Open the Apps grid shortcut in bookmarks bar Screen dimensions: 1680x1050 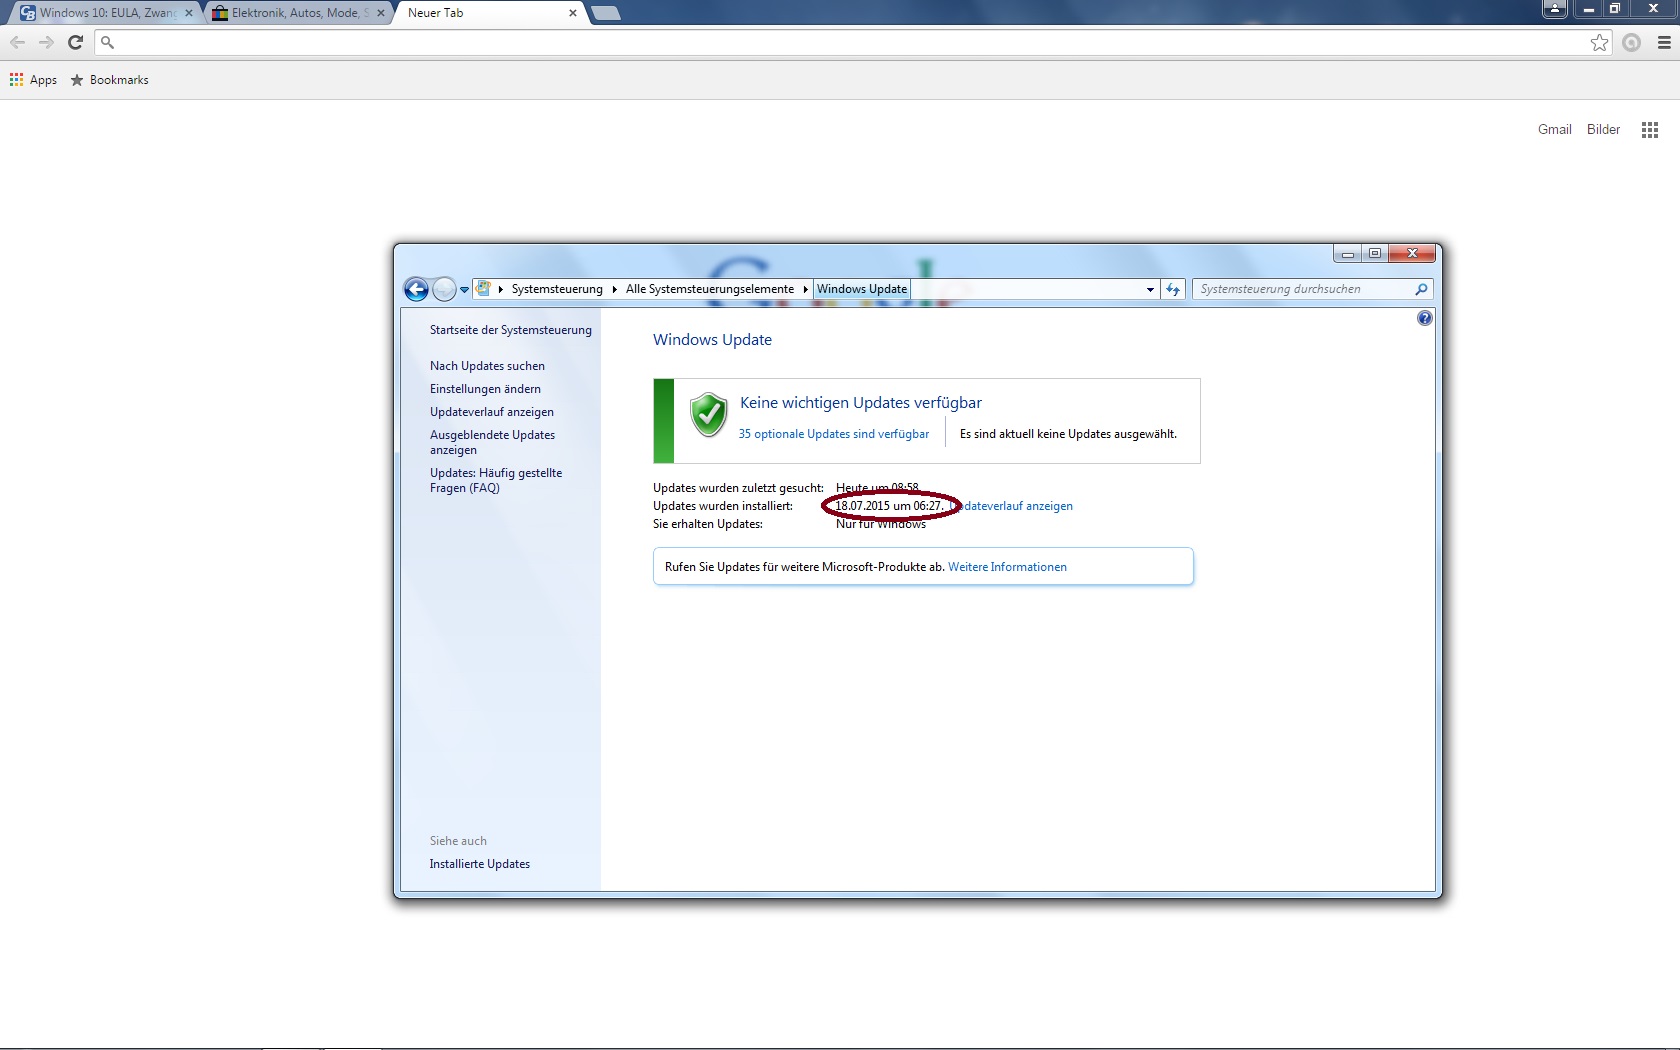click(34, 80)
